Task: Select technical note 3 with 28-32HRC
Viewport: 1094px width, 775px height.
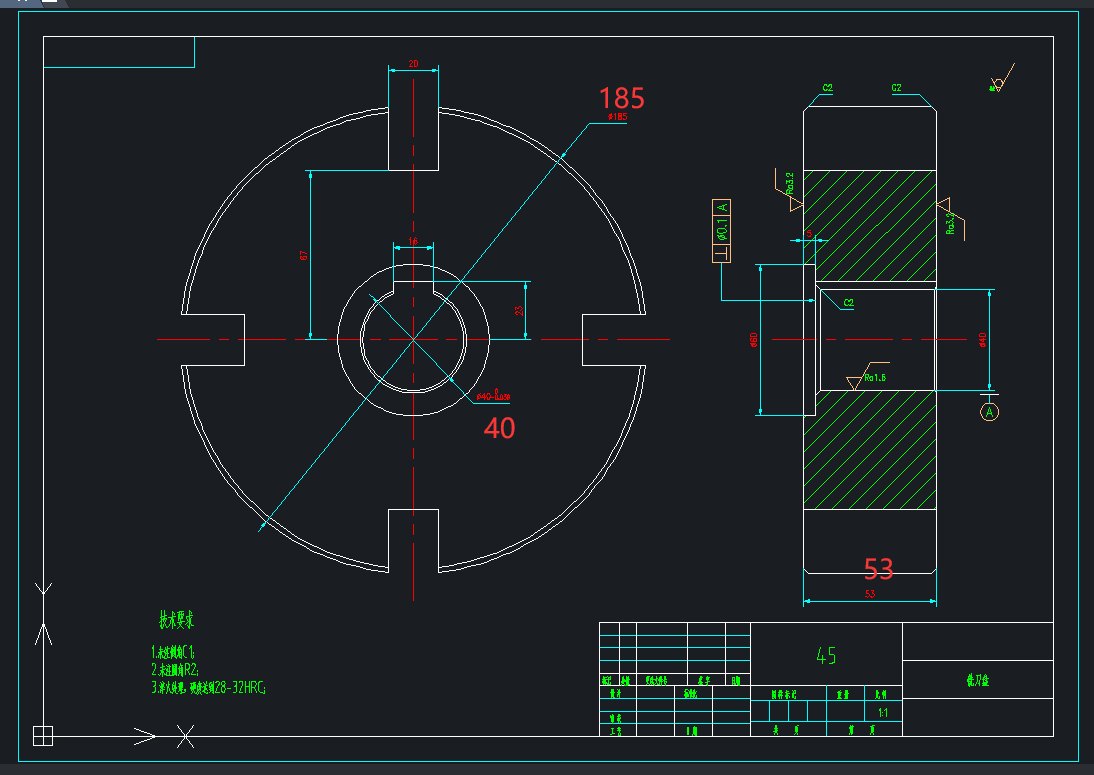Action: pos(209,688)
